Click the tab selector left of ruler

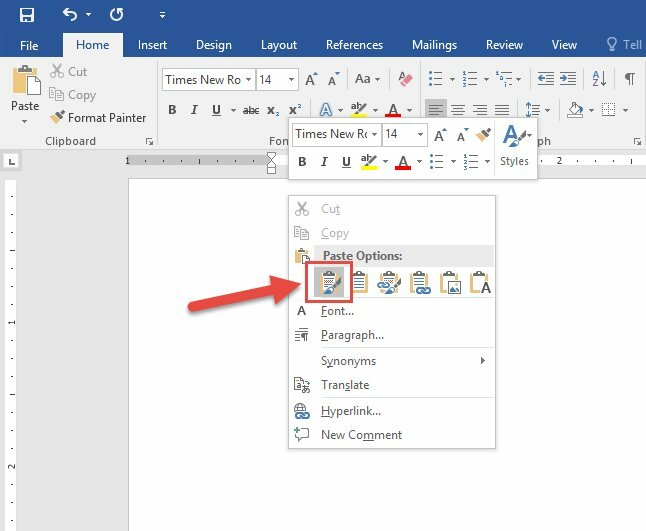(x=12, y=161)
